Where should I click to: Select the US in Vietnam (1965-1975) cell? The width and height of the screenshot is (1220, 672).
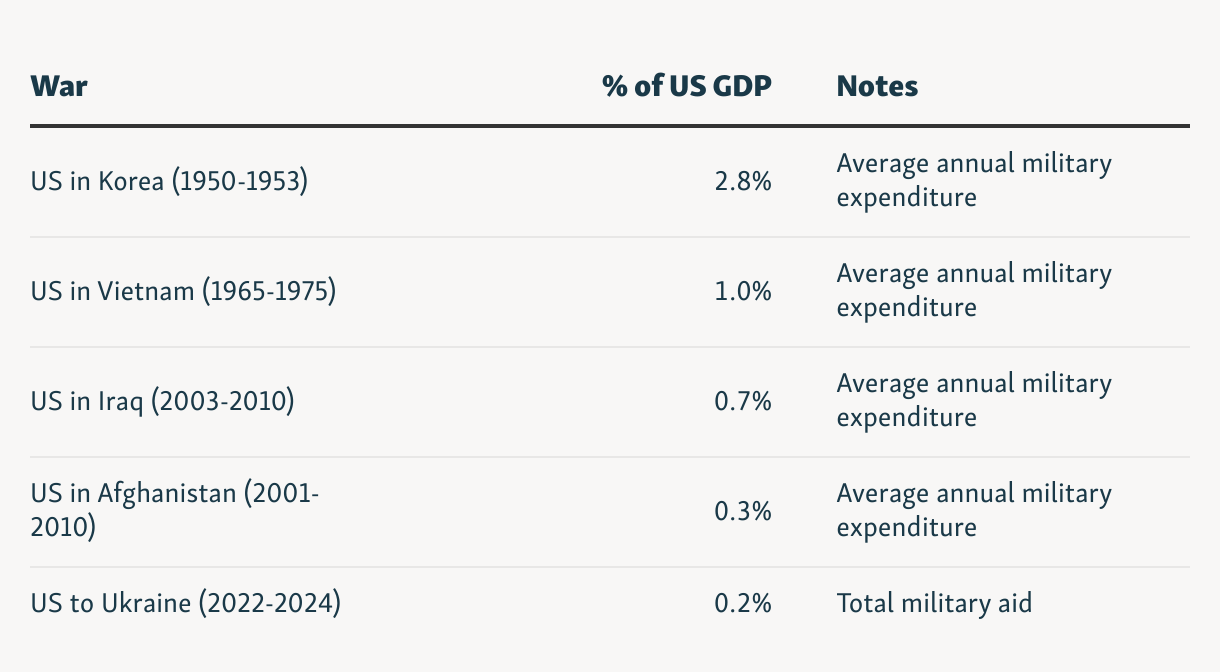tap(183, 292)
